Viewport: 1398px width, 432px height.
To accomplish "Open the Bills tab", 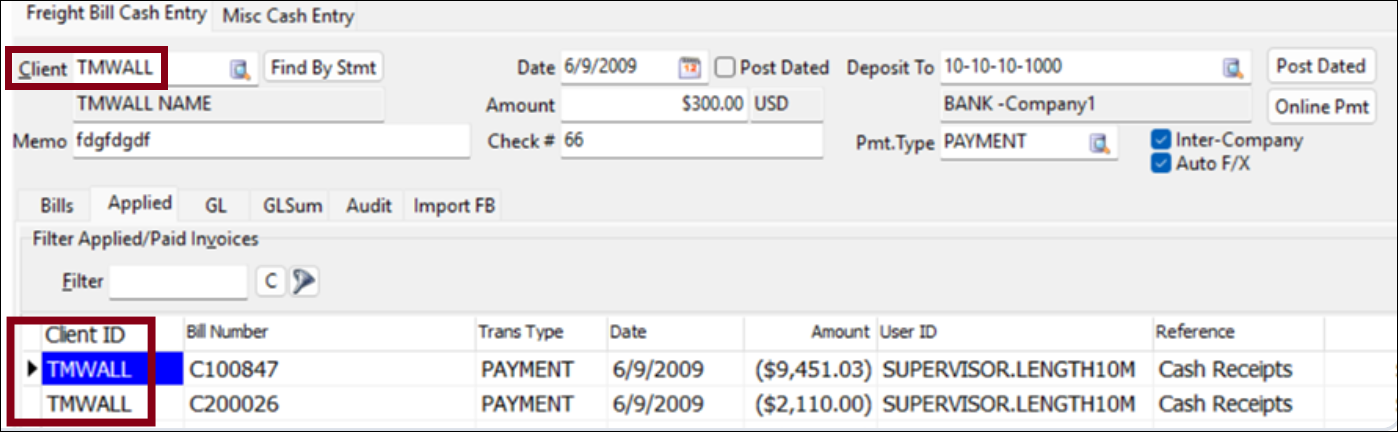I will coord(57,206).
